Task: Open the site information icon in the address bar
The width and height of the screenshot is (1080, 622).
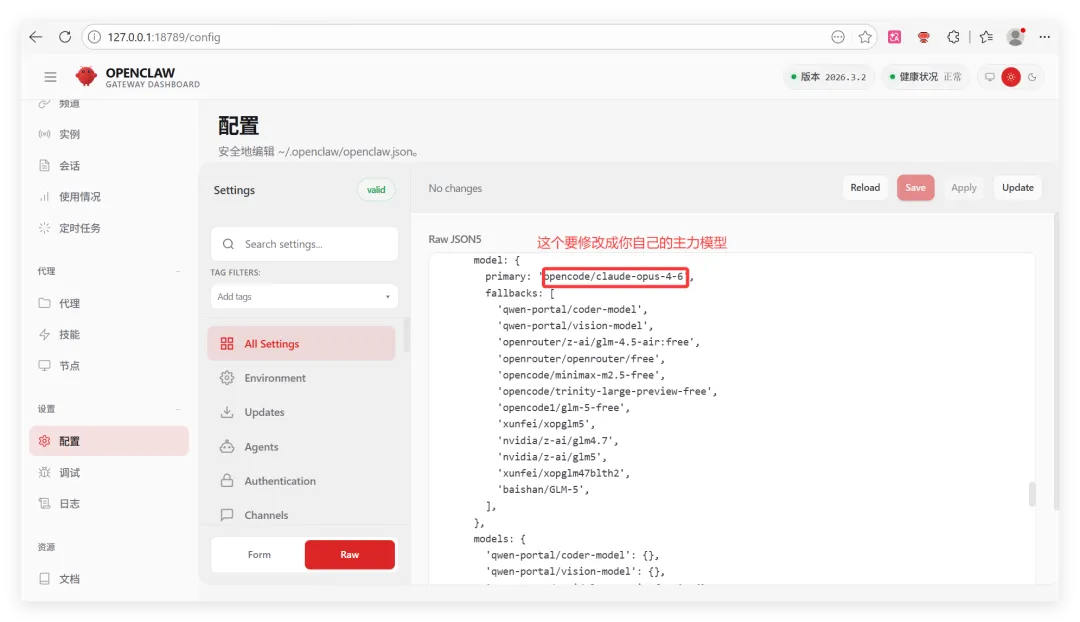Action: click(x=94, y=37)
